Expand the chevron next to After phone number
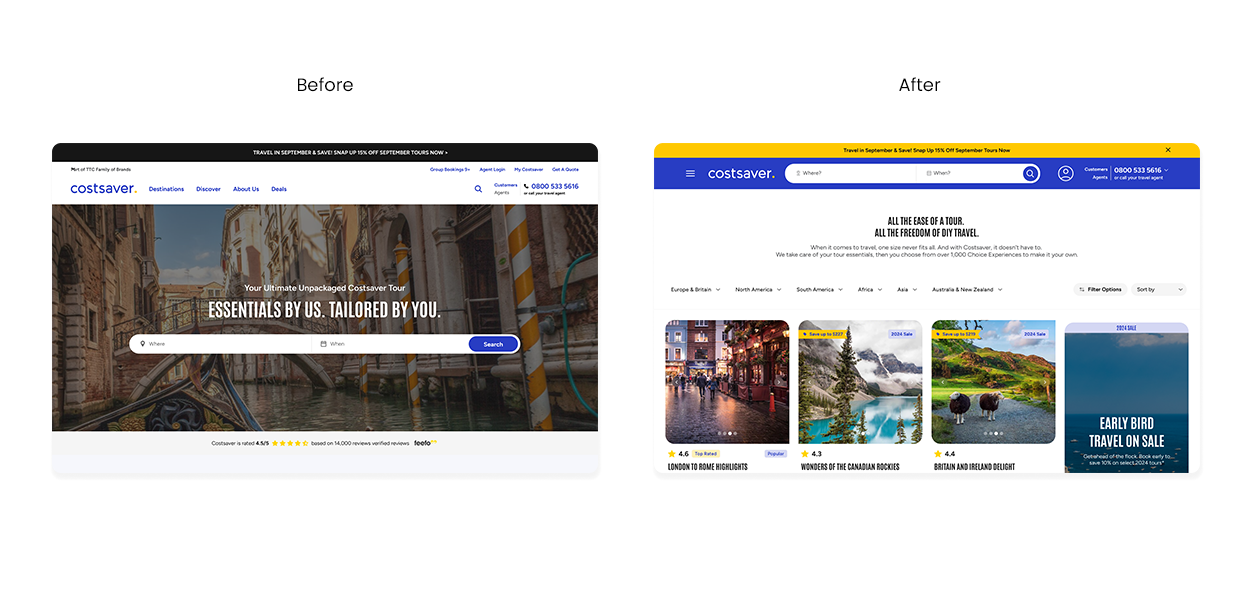 point(1166,171)
